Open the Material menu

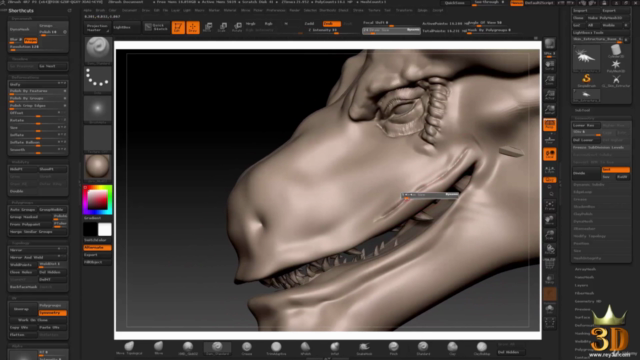pos(230,10)
